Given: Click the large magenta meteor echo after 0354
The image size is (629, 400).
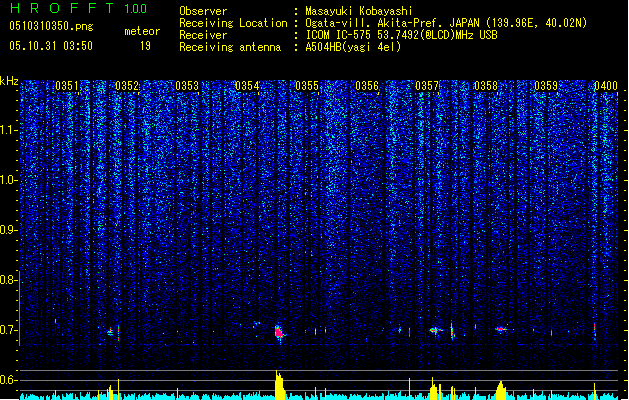Looking at the screenshot, I should point(279,333).
